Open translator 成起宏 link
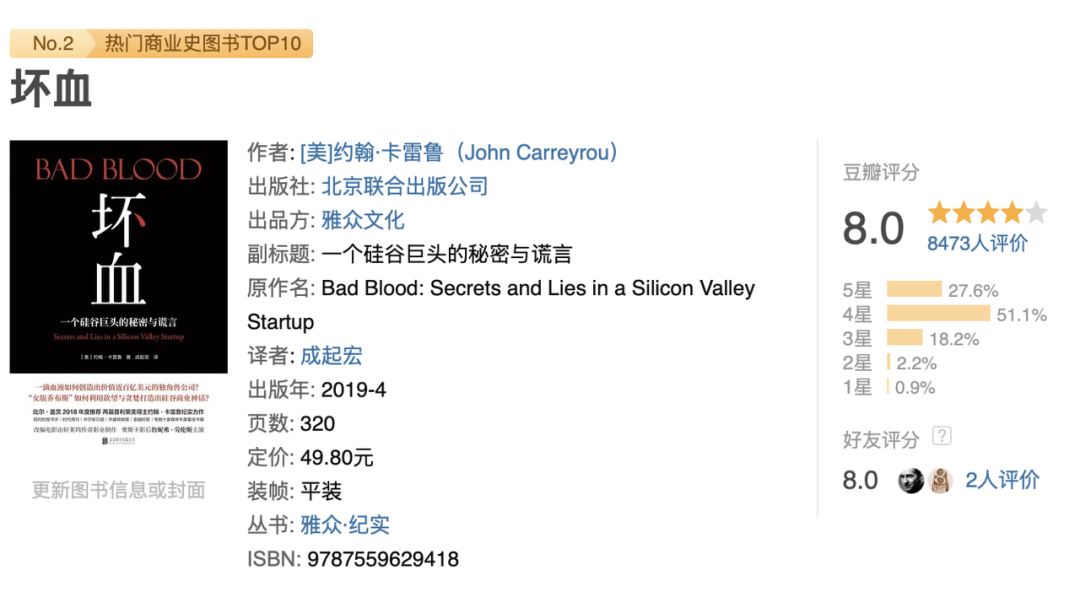Screen dimensions: 1080x613 (331, 355)
